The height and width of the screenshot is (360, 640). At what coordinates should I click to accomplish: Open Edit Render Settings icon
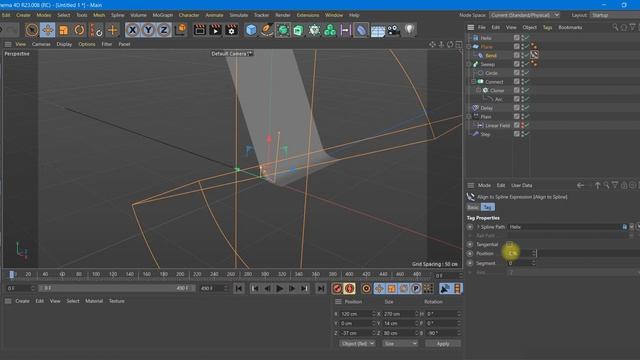(x=231, y=30)
